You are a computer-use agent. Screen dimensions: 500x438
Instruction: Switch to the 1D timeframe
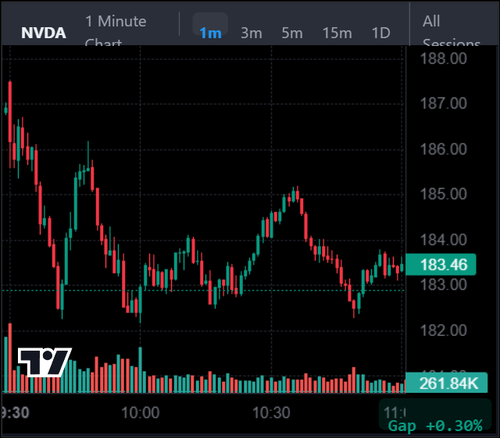point(381,33)
